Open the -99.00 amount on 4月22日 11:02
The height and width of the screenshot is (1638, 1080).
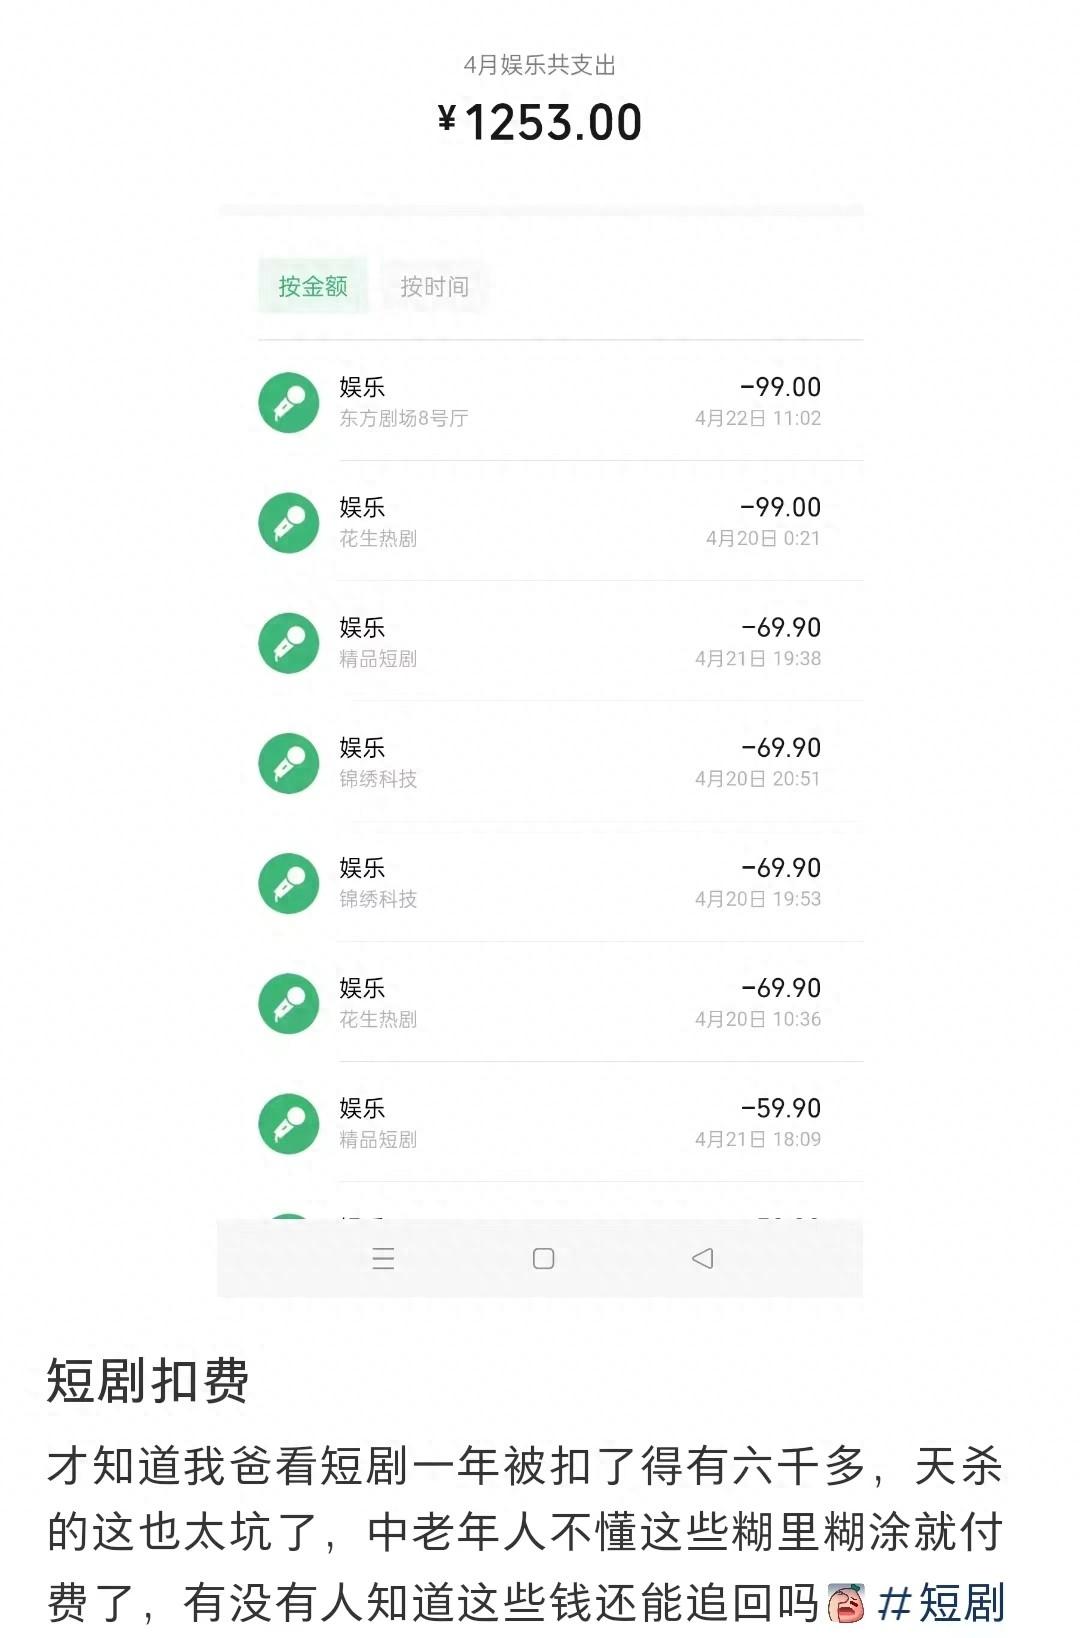(x=780, y=388)
